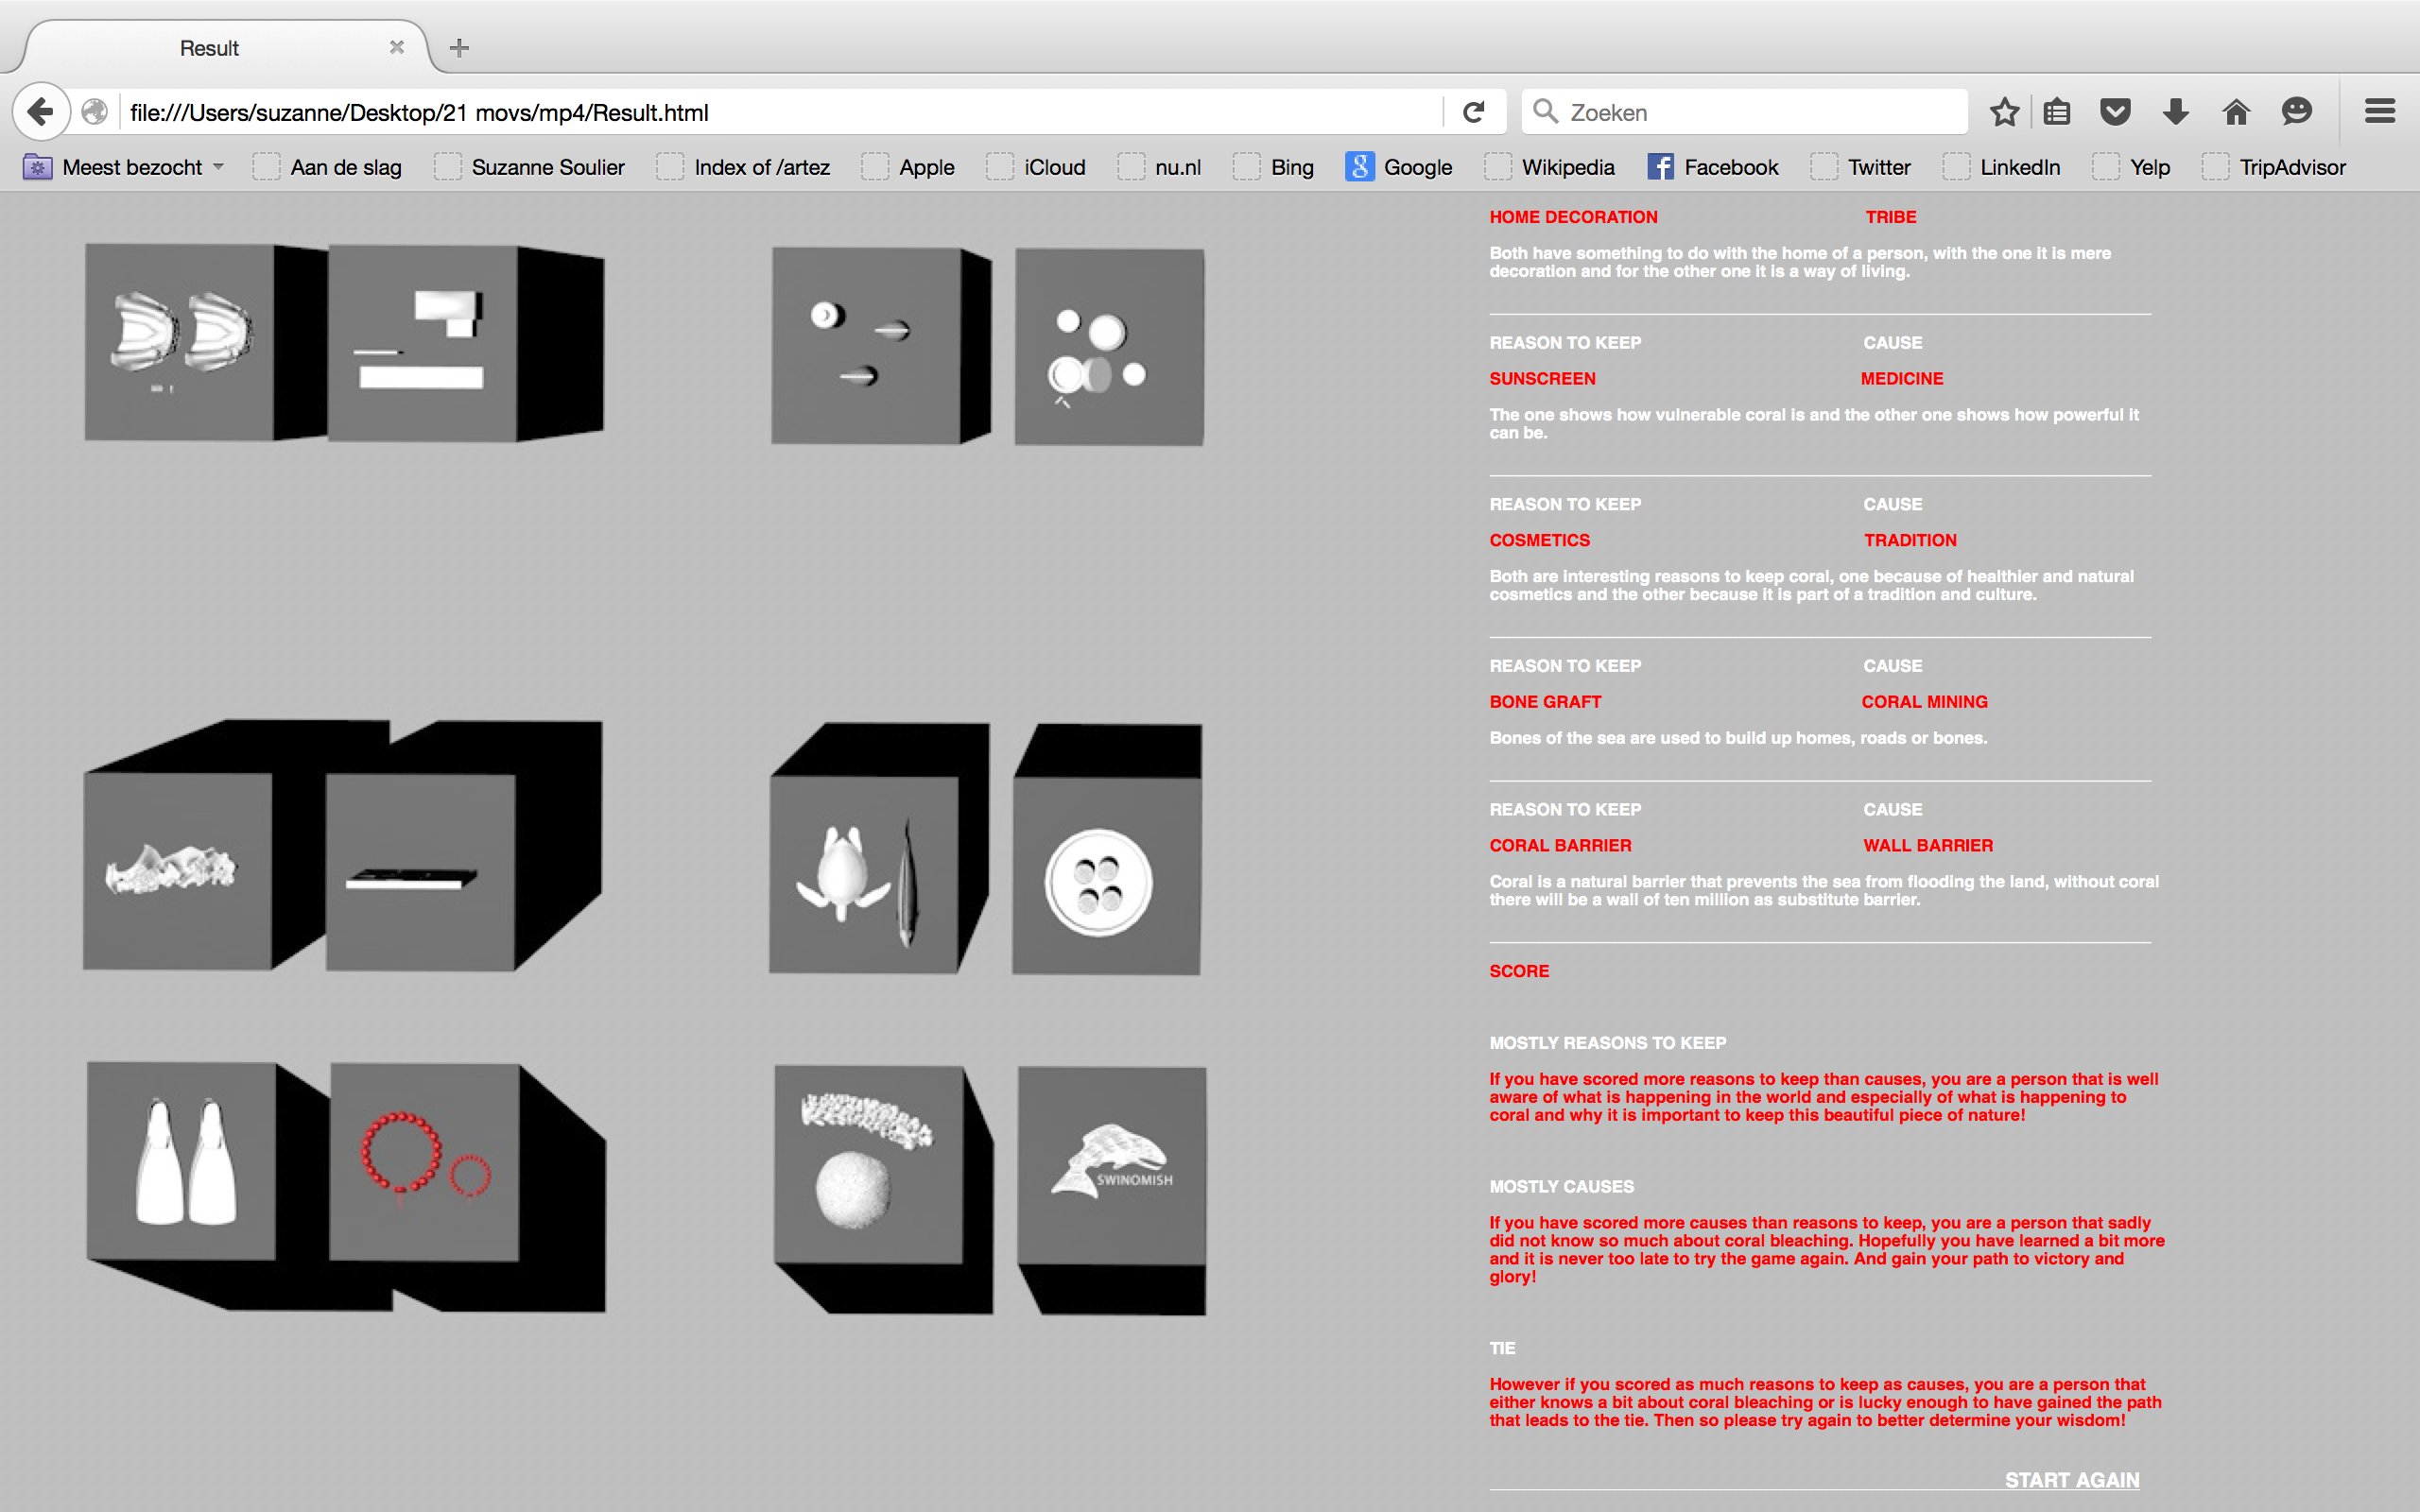Viewport: 2420px width, 1512px height.
Task: Click the START AGAIN link
Action: coord(2071,1479)
